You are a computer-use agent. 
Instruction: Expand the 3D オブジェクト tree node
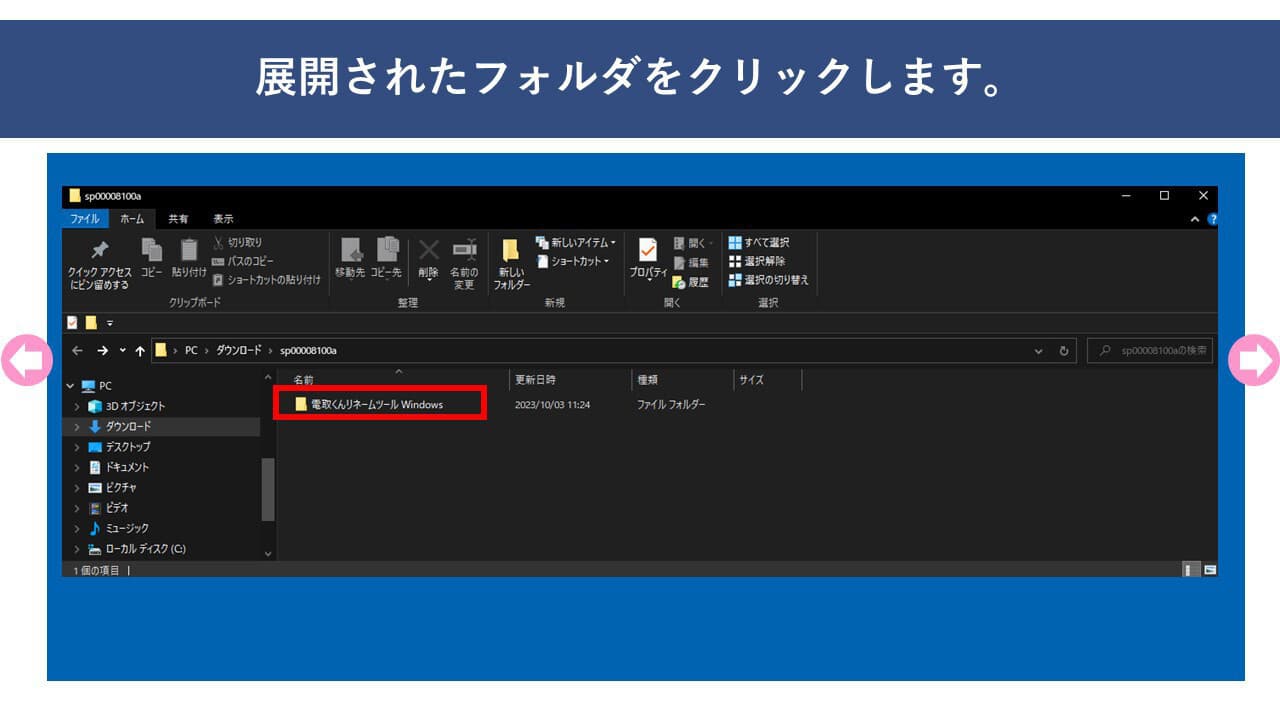pyautogui.click(x=77, y=406)
